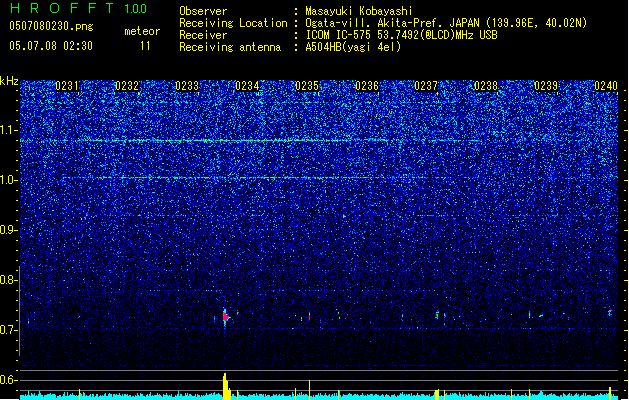Click the HROFFT 1.0.0 title text
Viewport: 629px width, 400px height.
click(x=78, y=8)
